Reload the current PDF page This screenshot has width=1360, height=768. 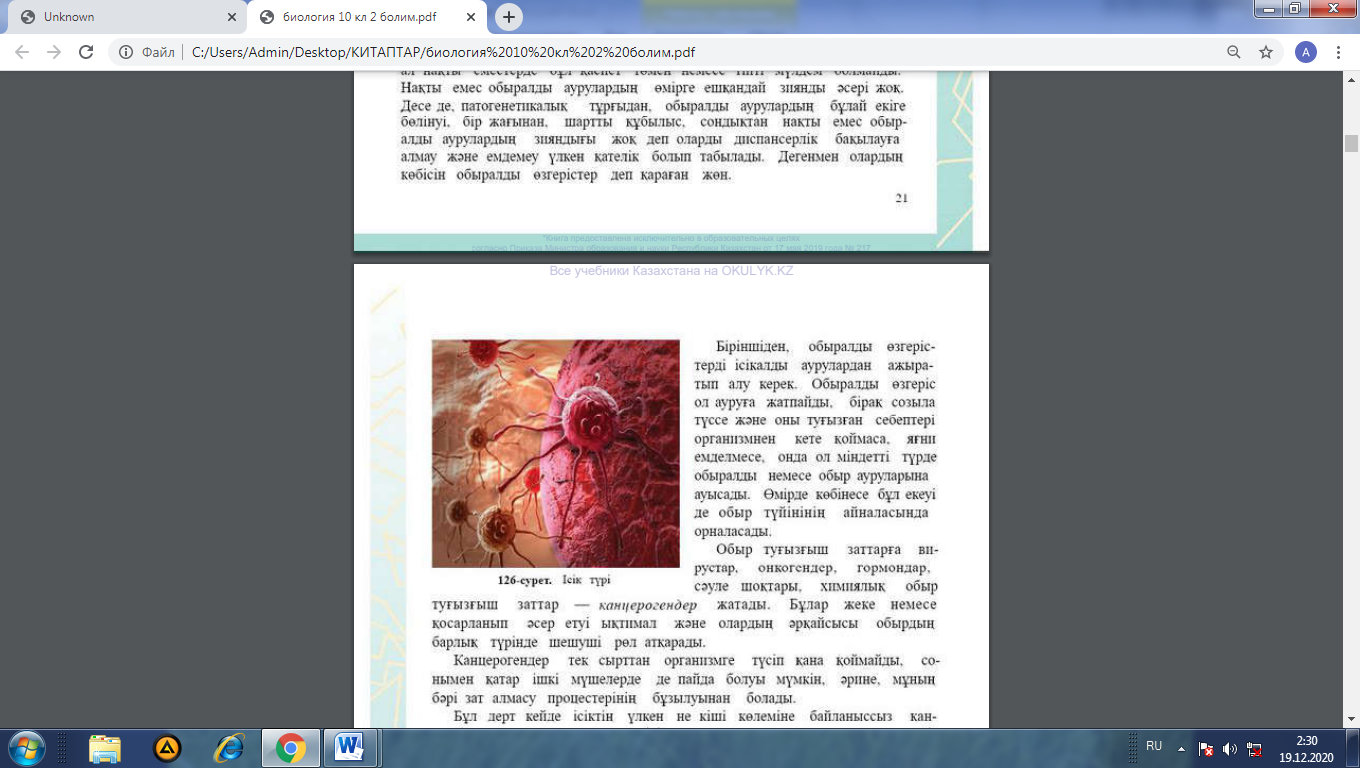[86, 52]
